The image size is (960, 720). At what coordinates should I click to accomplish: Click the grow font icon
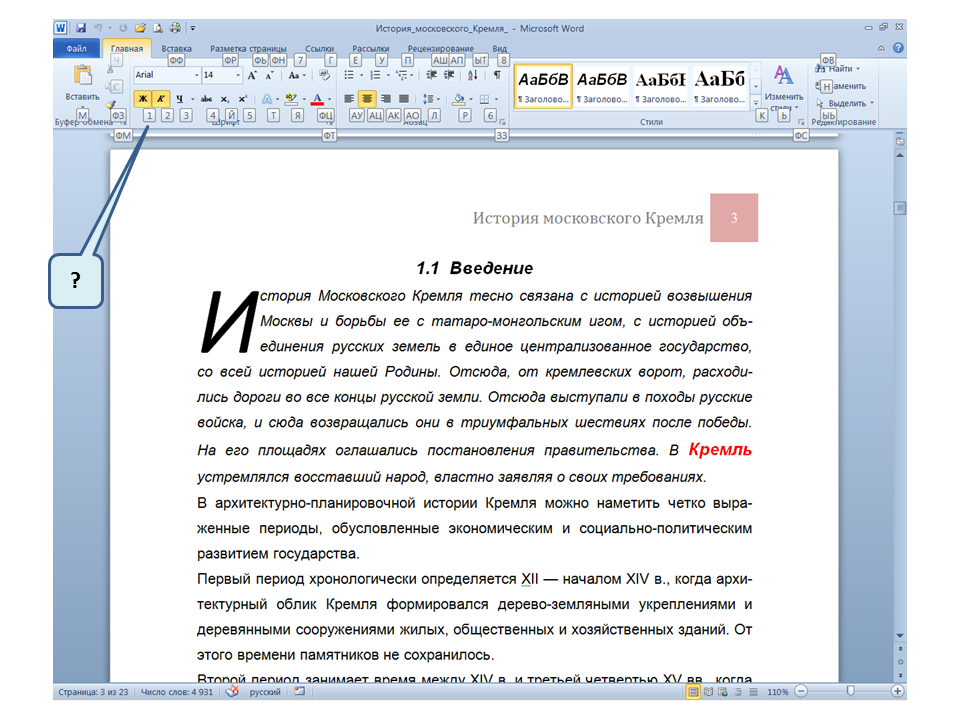click(x=252, y=75)
